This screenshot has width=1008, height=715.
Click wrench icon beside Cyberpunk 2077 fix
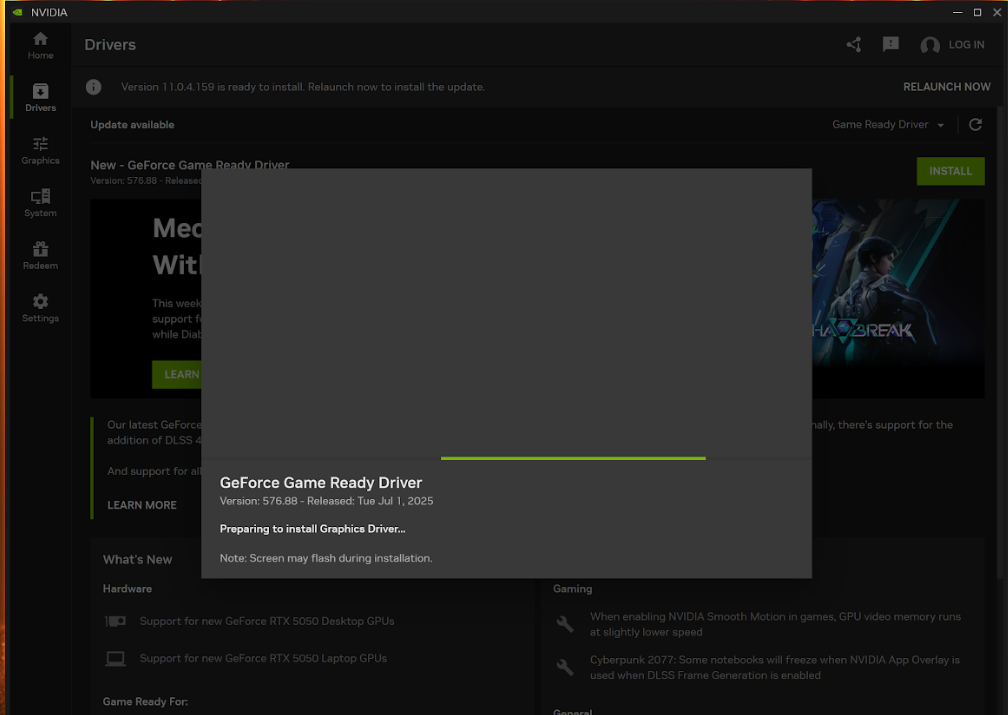(565, 667)
